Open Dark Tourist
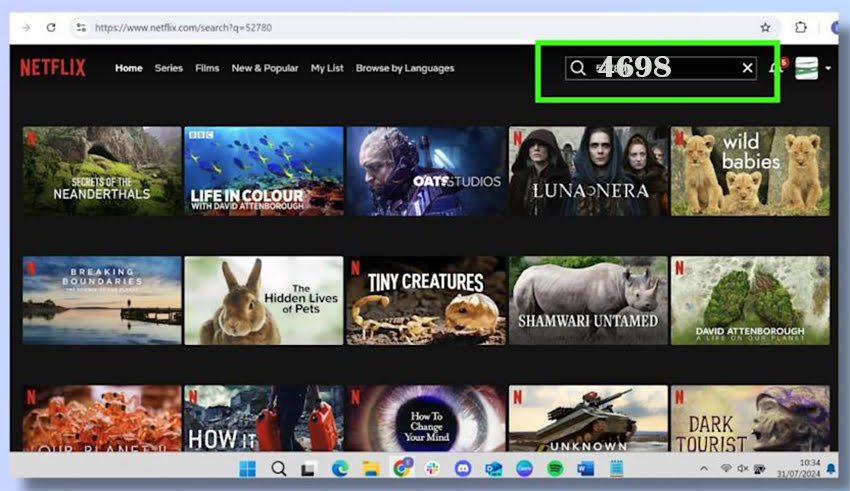 750,418
